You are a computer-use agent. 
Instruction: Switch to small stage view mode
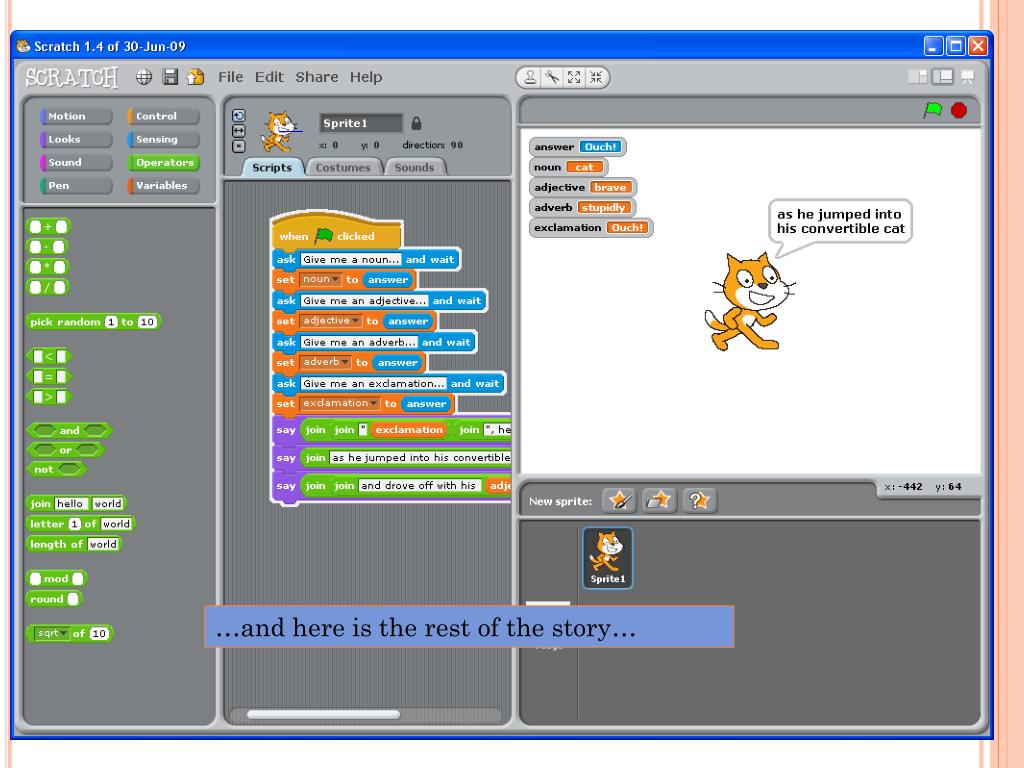918,77
